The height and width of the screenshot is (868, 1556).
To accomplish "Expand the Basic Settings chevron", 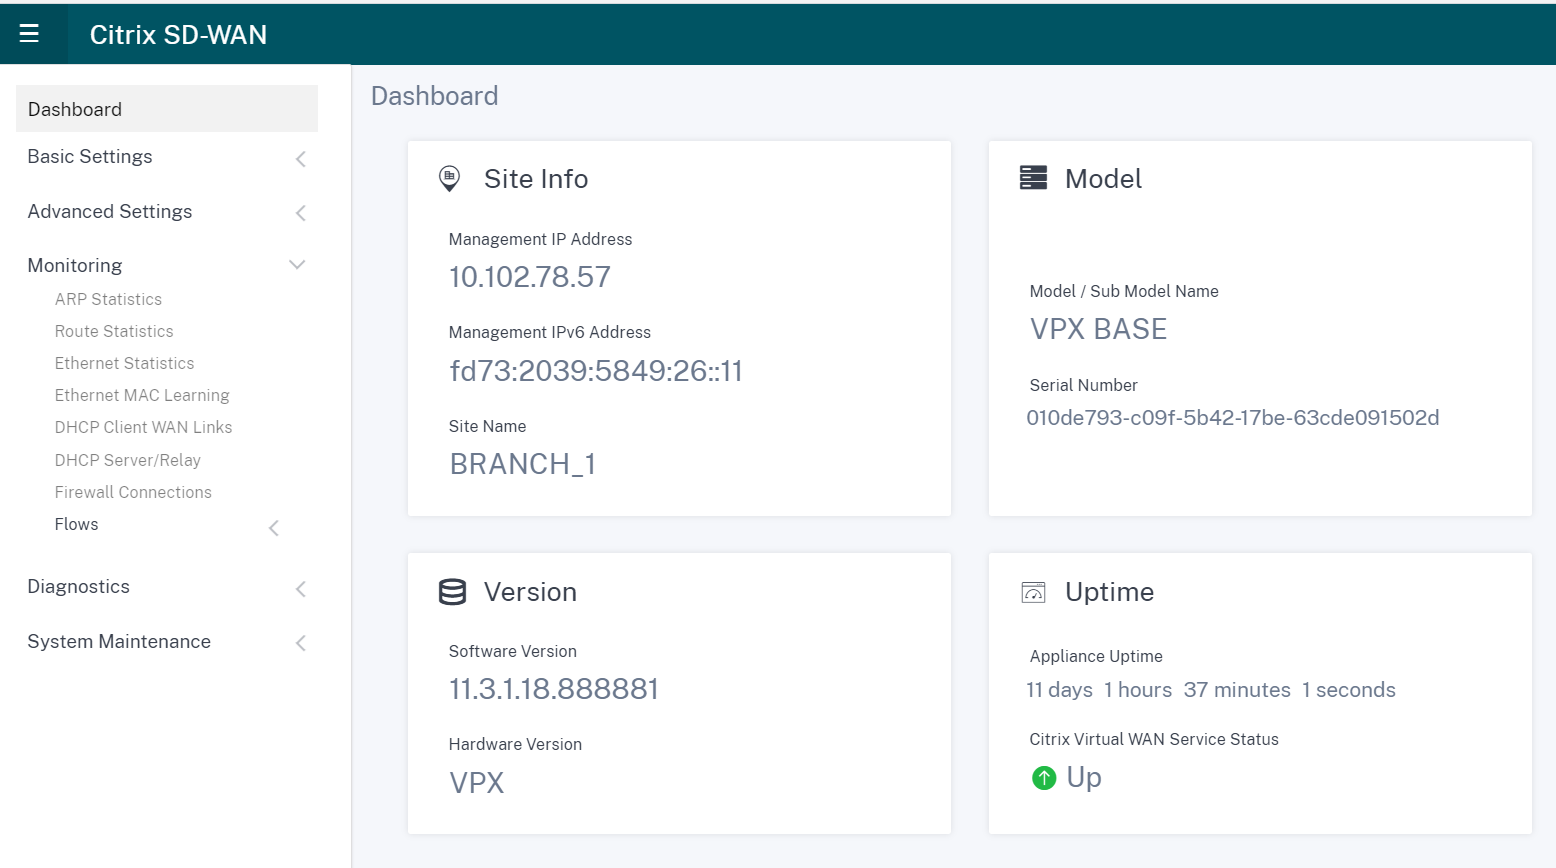I will 301,159.
